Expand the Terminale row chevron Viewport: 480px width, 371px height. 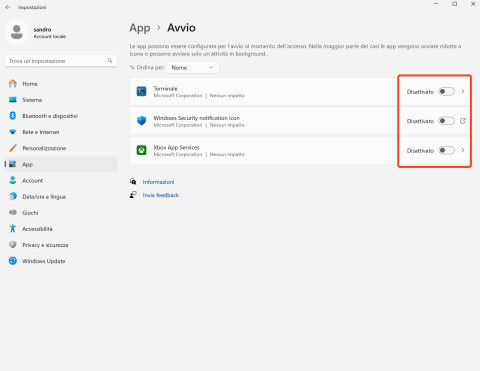tap(463, 91)
